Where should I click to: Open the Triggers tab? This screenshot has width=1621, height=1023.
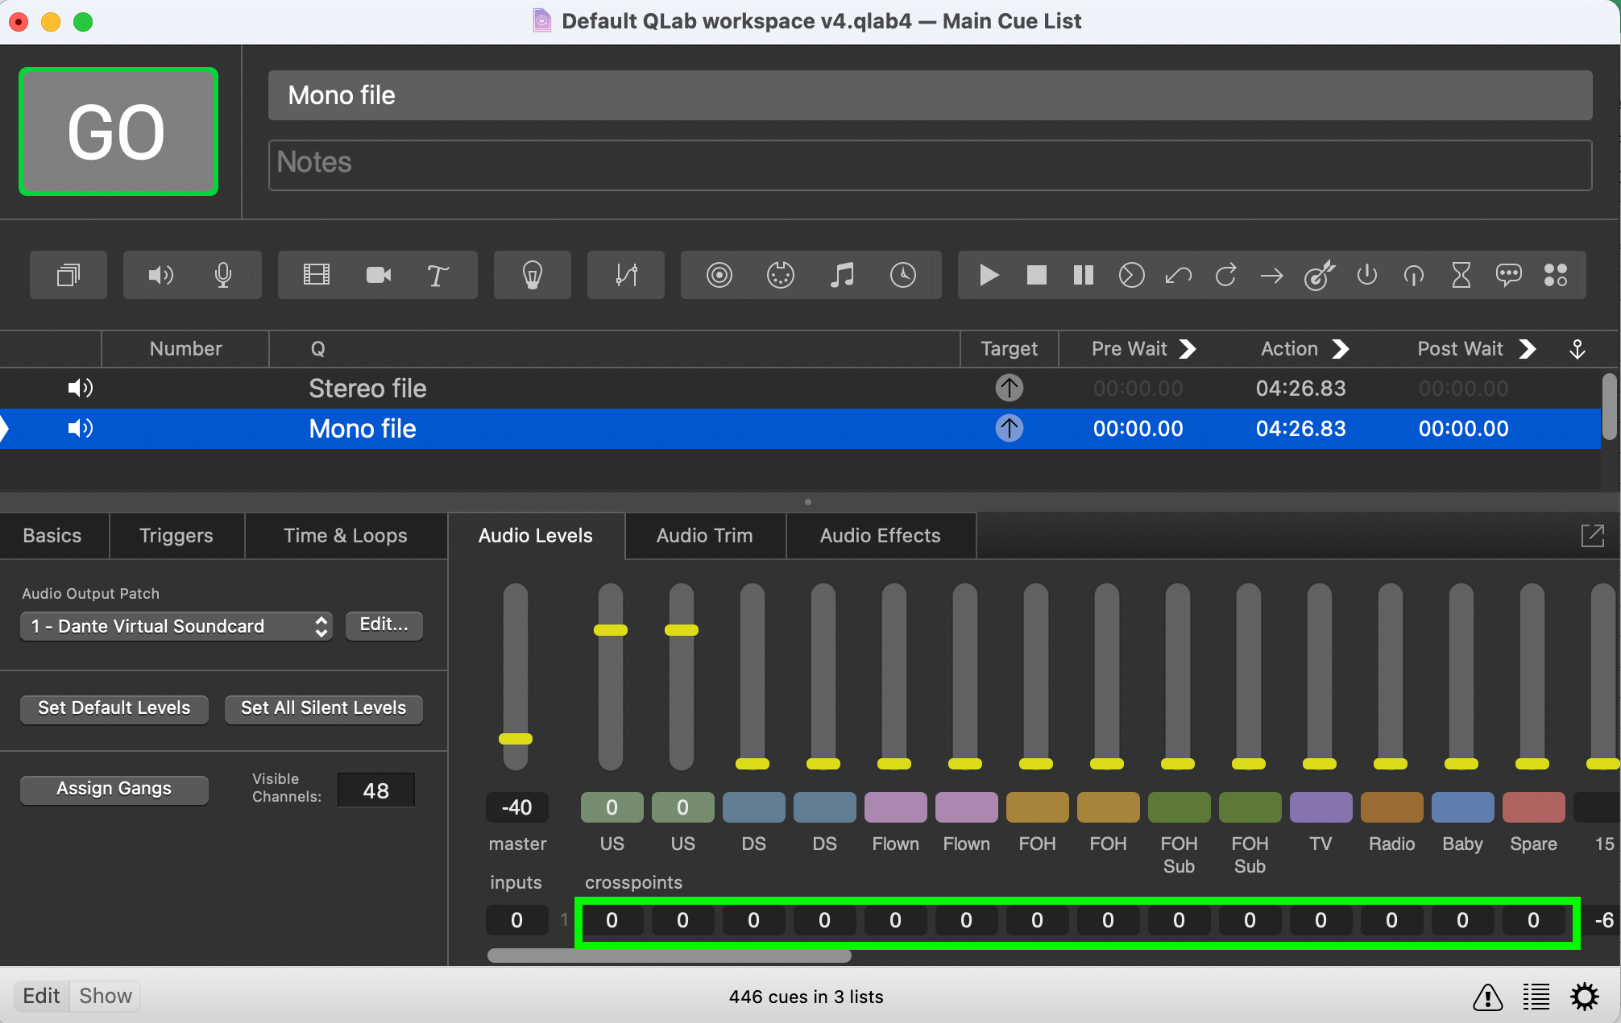point(176,536)
